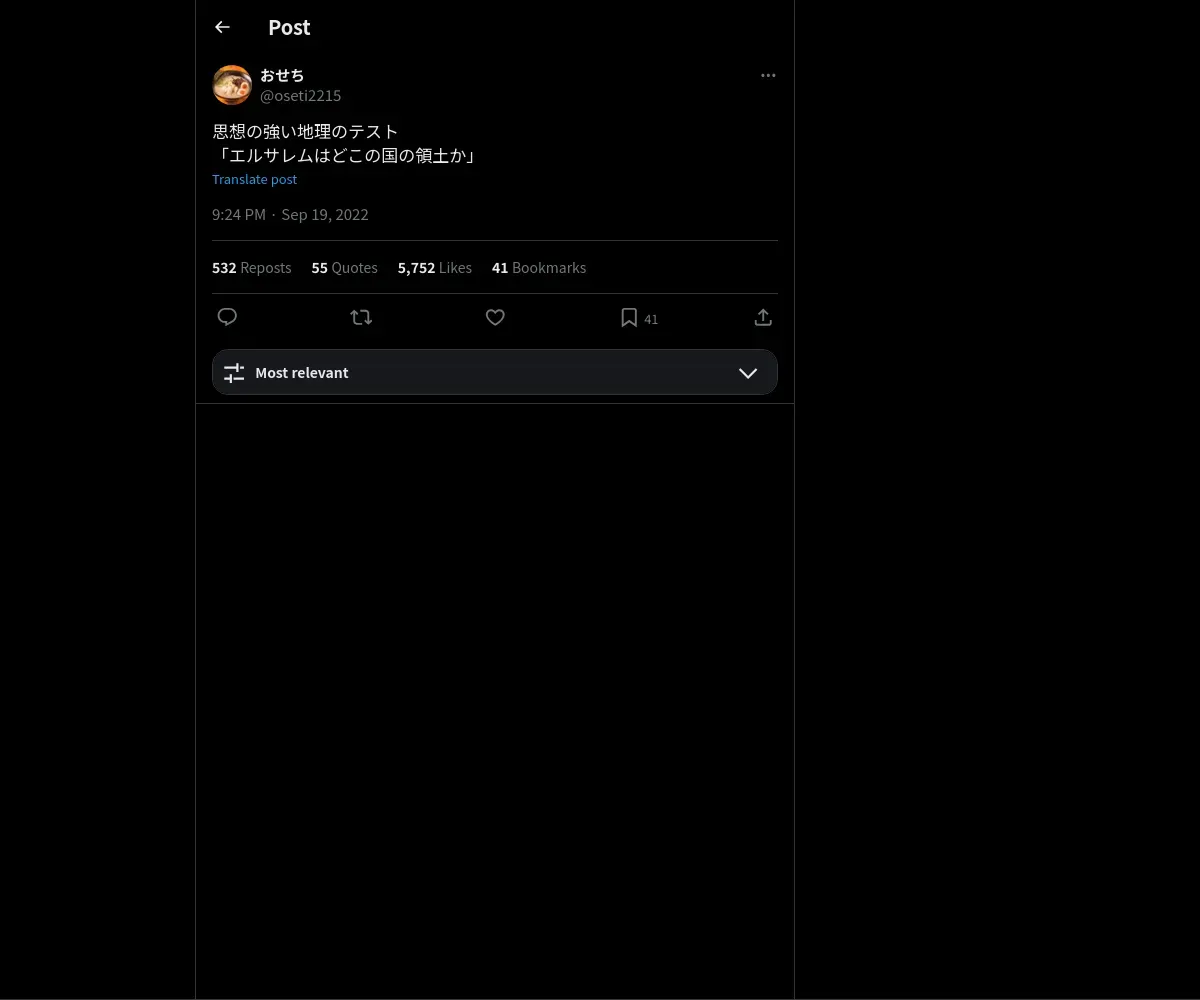Open the 9:24 PM Sep 19, 2022 timestamp
1200x1000 pixels.
point(290,215)
